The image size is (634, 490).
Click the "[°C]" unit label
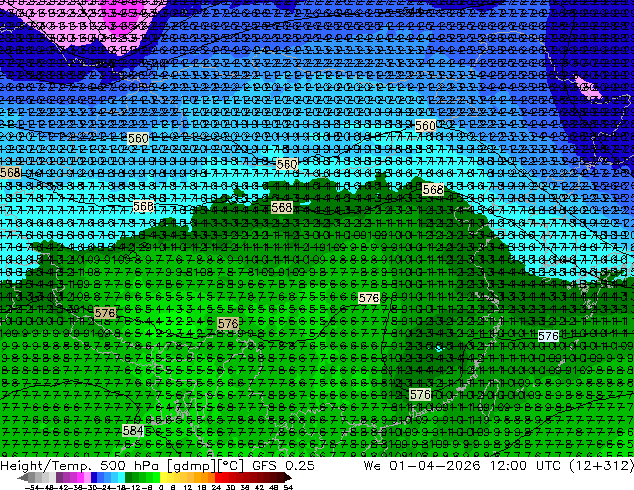click(x=231, y=466)
